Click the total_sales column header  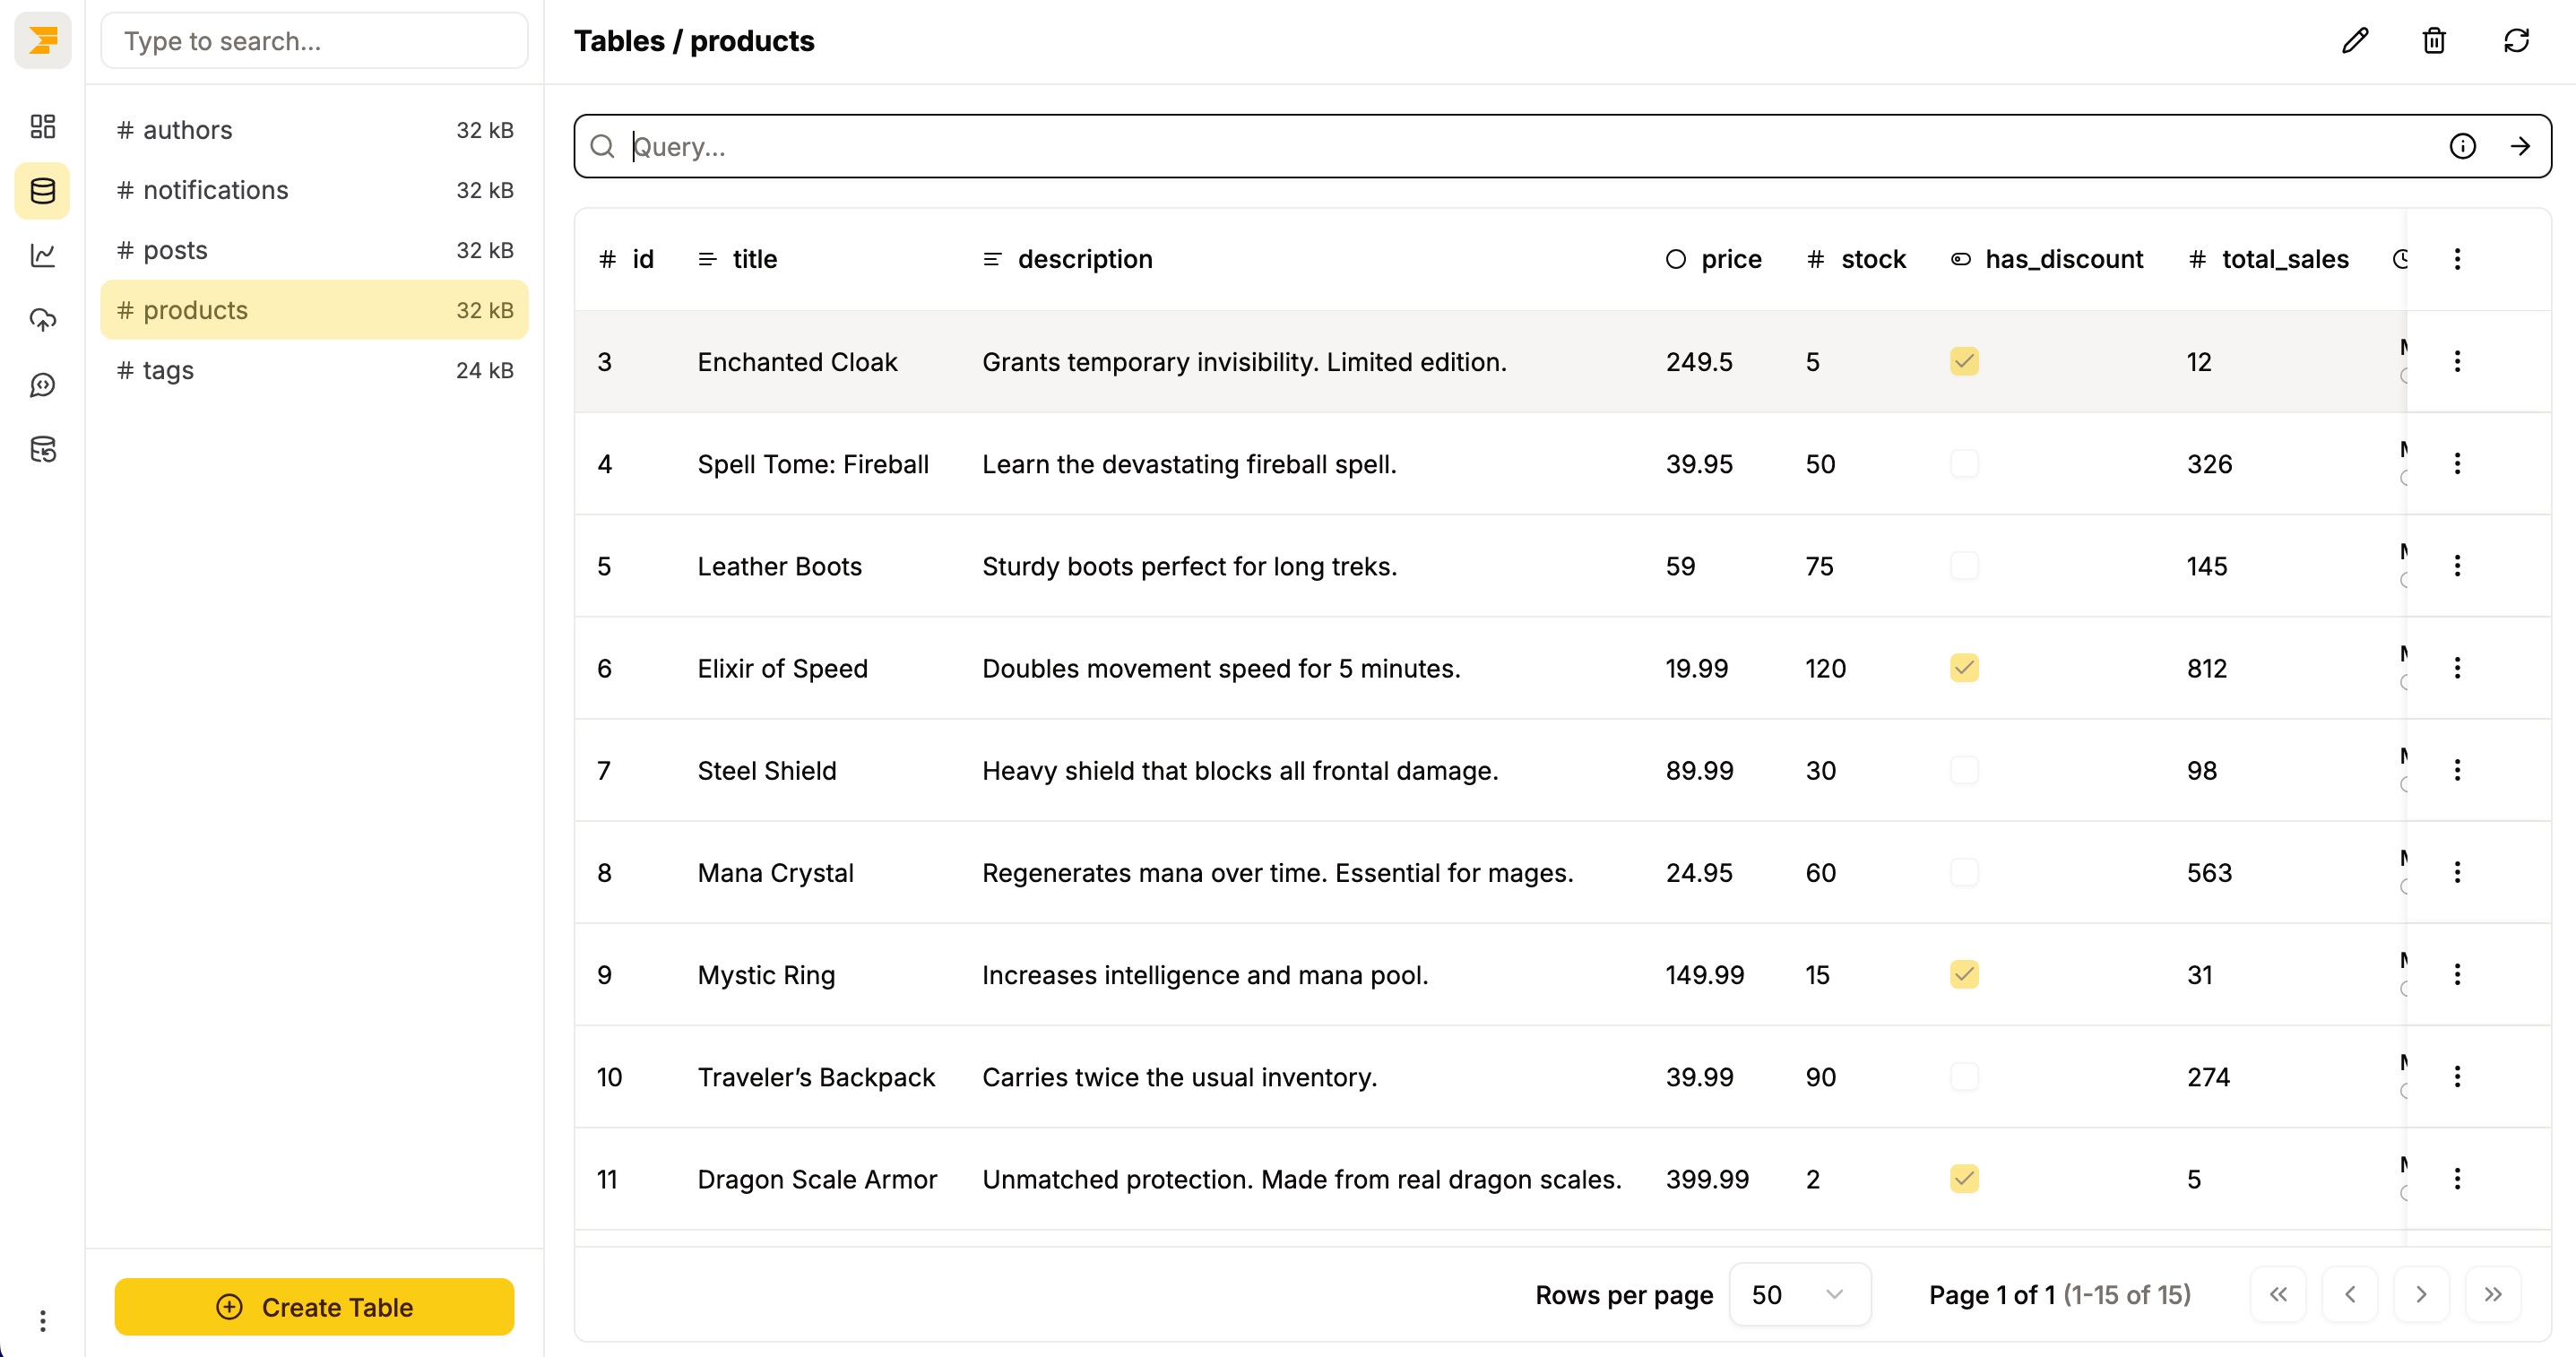coord(2268,259)
